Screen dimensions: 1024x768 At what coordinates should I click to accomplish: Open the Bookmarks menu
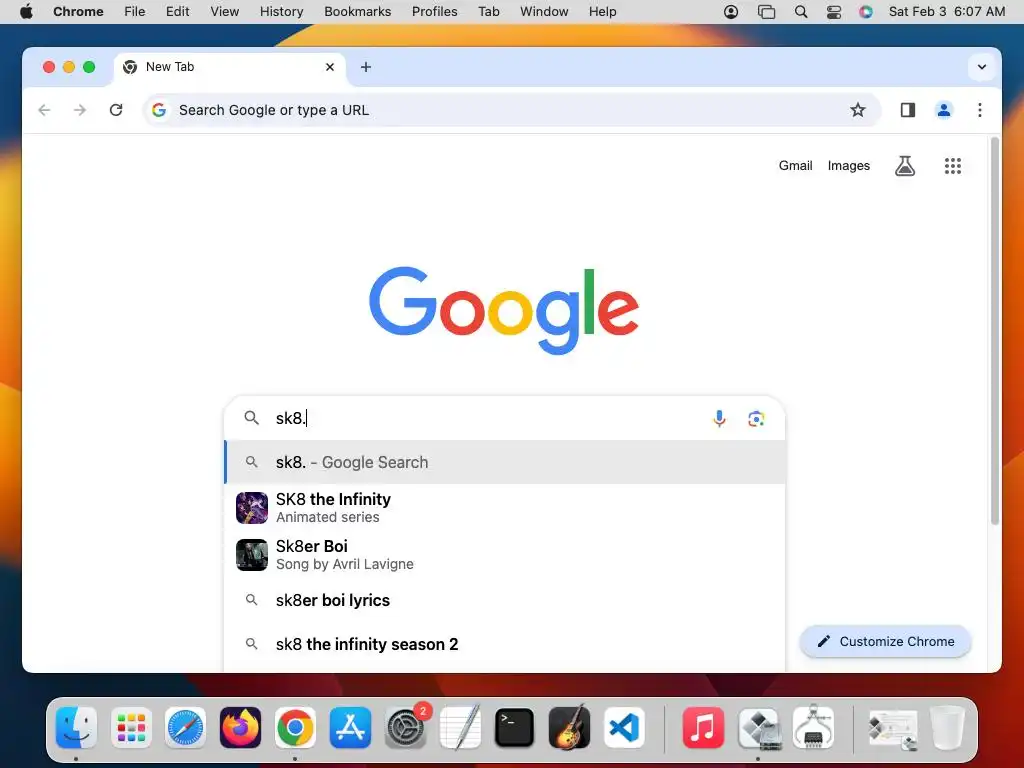click(357, 12)
